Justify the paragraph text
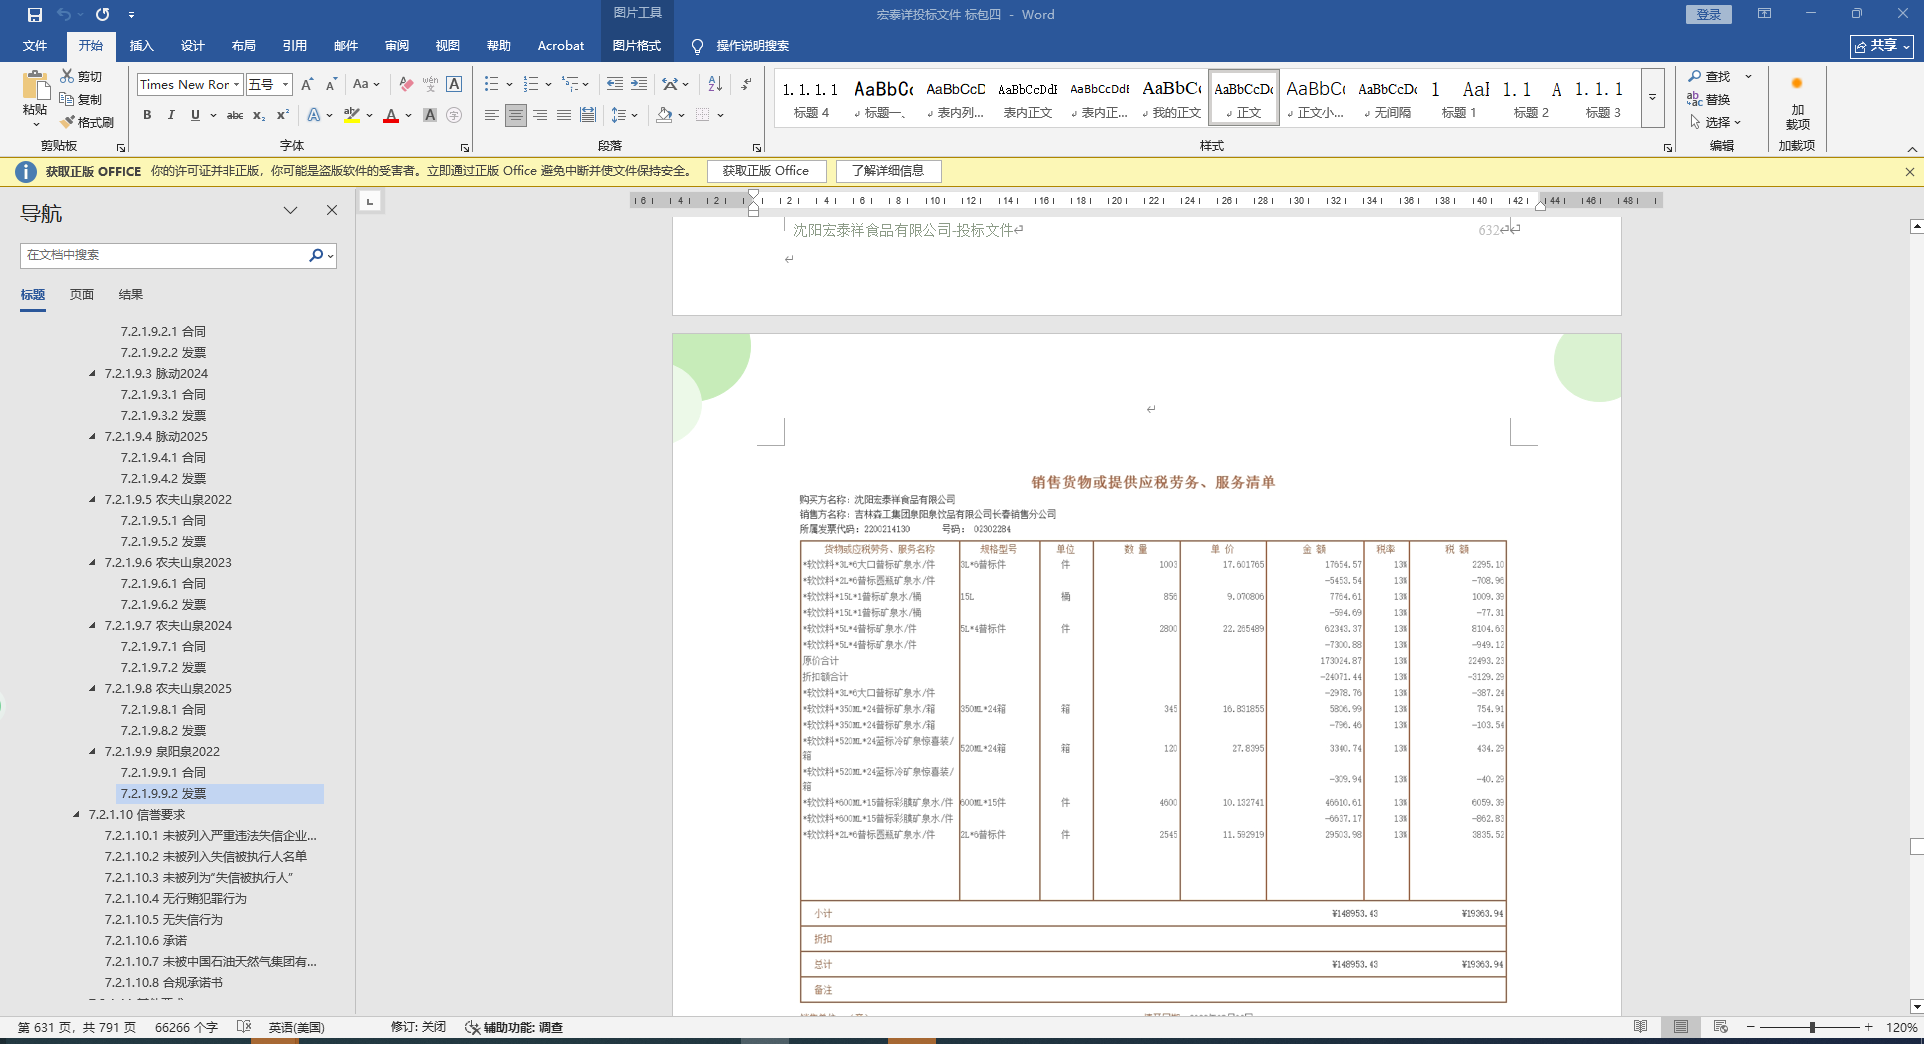Screen dimensions: 1924x1044 click(x=564, y=116)
